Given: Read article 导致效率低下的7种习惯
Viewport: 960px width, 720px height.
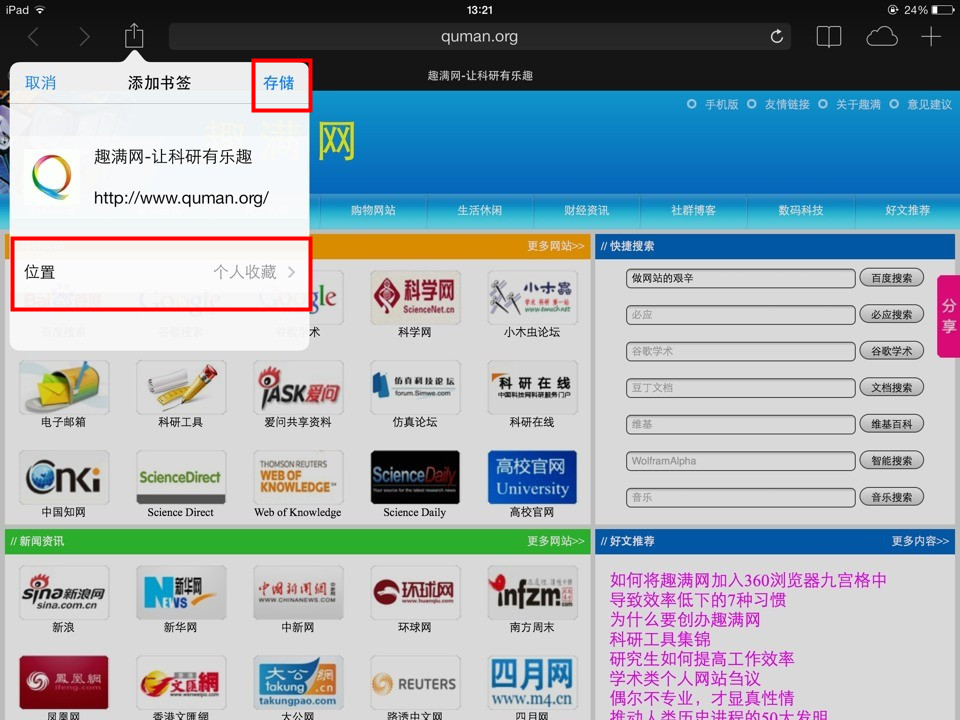Looking at the screenshot, I should [x=698, y=600].
